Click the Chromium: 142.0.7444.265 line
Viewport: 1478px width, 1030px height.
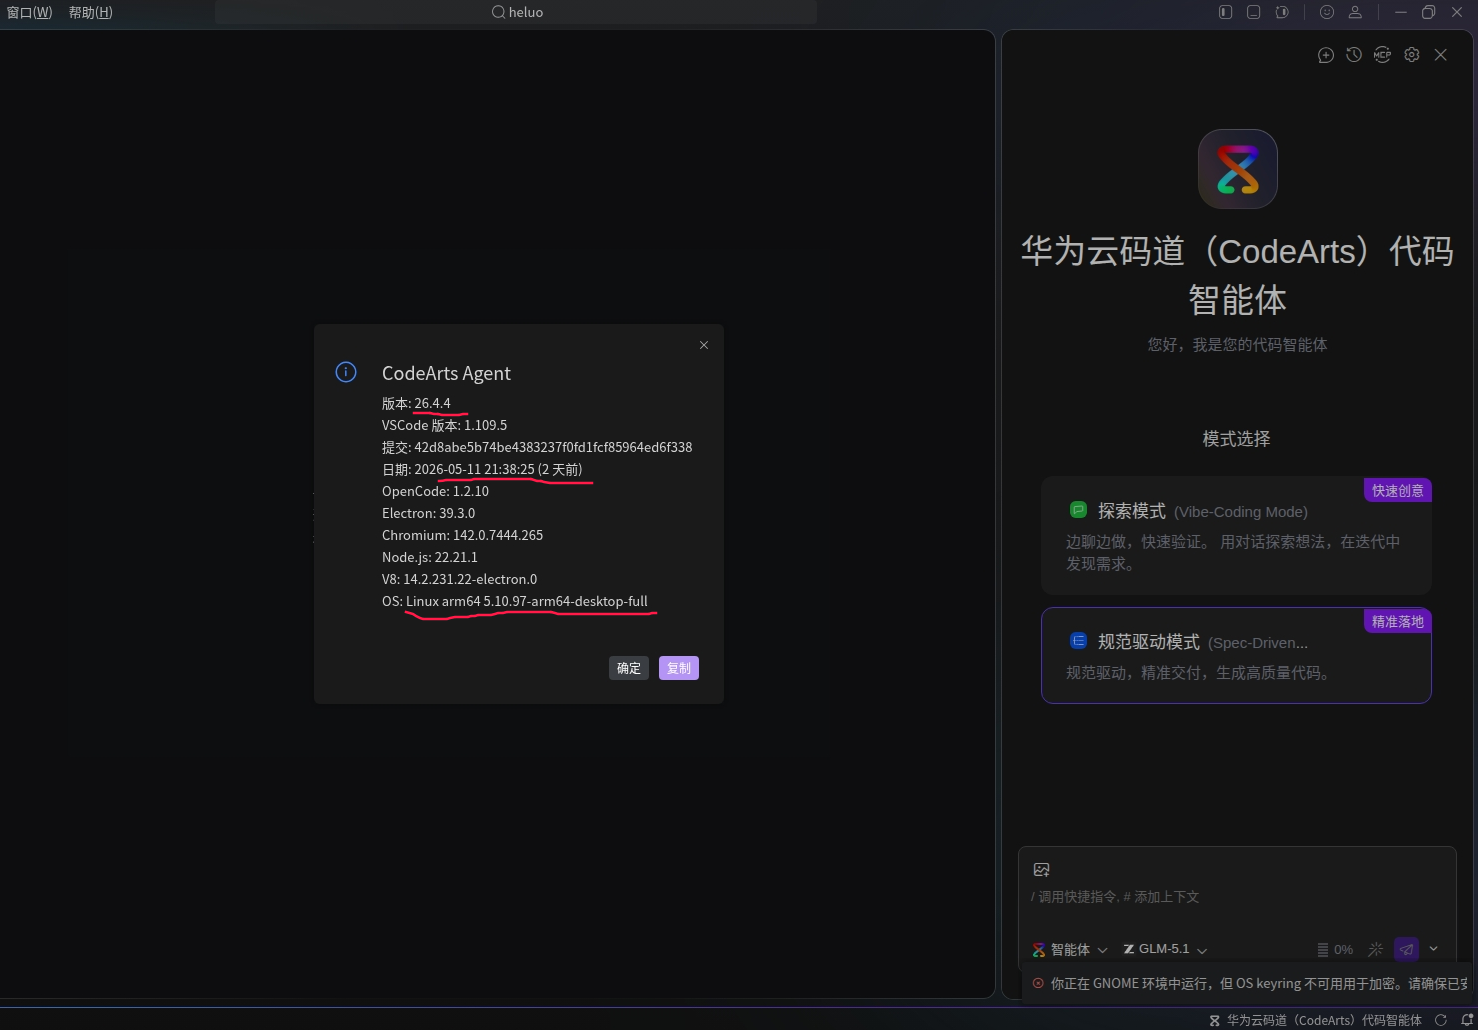coord(462,535)
